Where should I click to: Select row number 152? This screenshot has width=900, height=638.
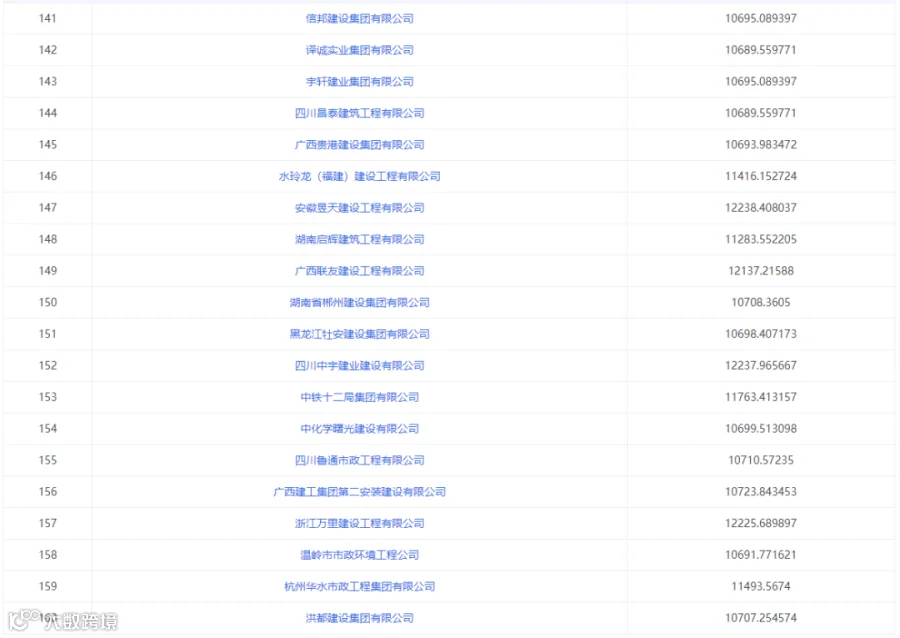[48, 365]
